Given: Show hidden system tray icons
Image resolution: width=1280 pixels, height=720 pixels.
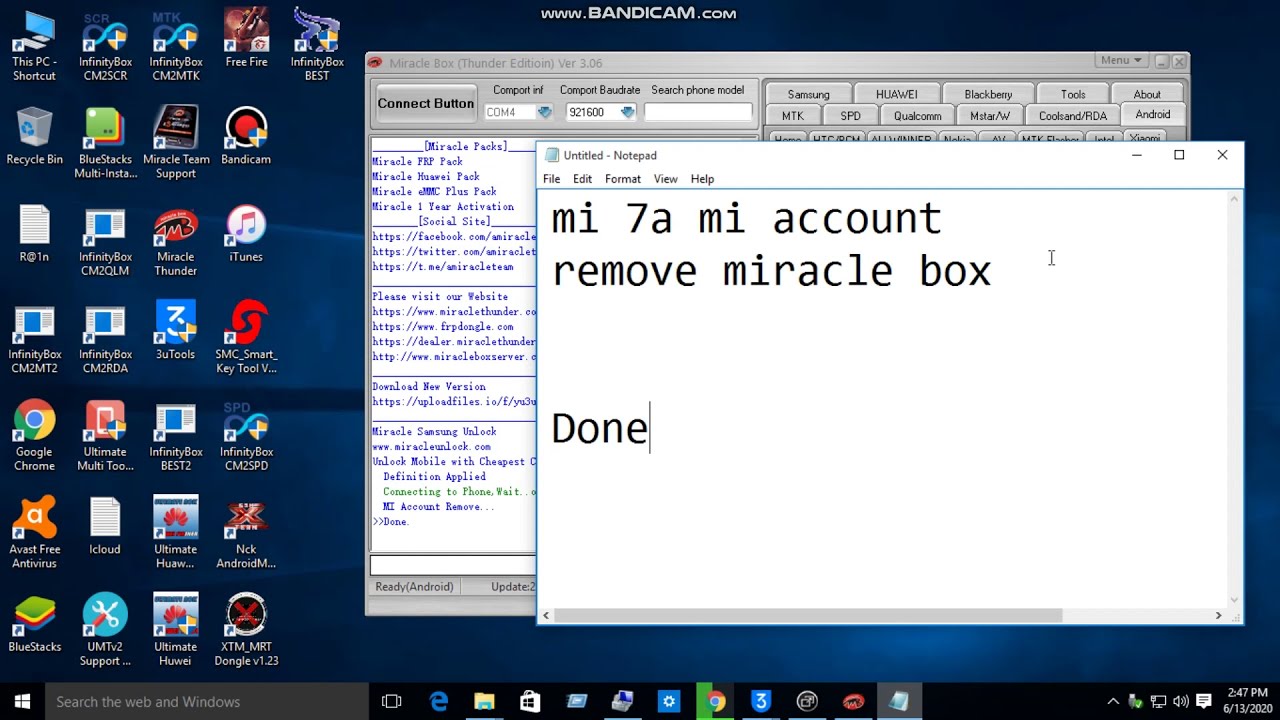Looking at the screenshot, I should [x=1113, y=701].
